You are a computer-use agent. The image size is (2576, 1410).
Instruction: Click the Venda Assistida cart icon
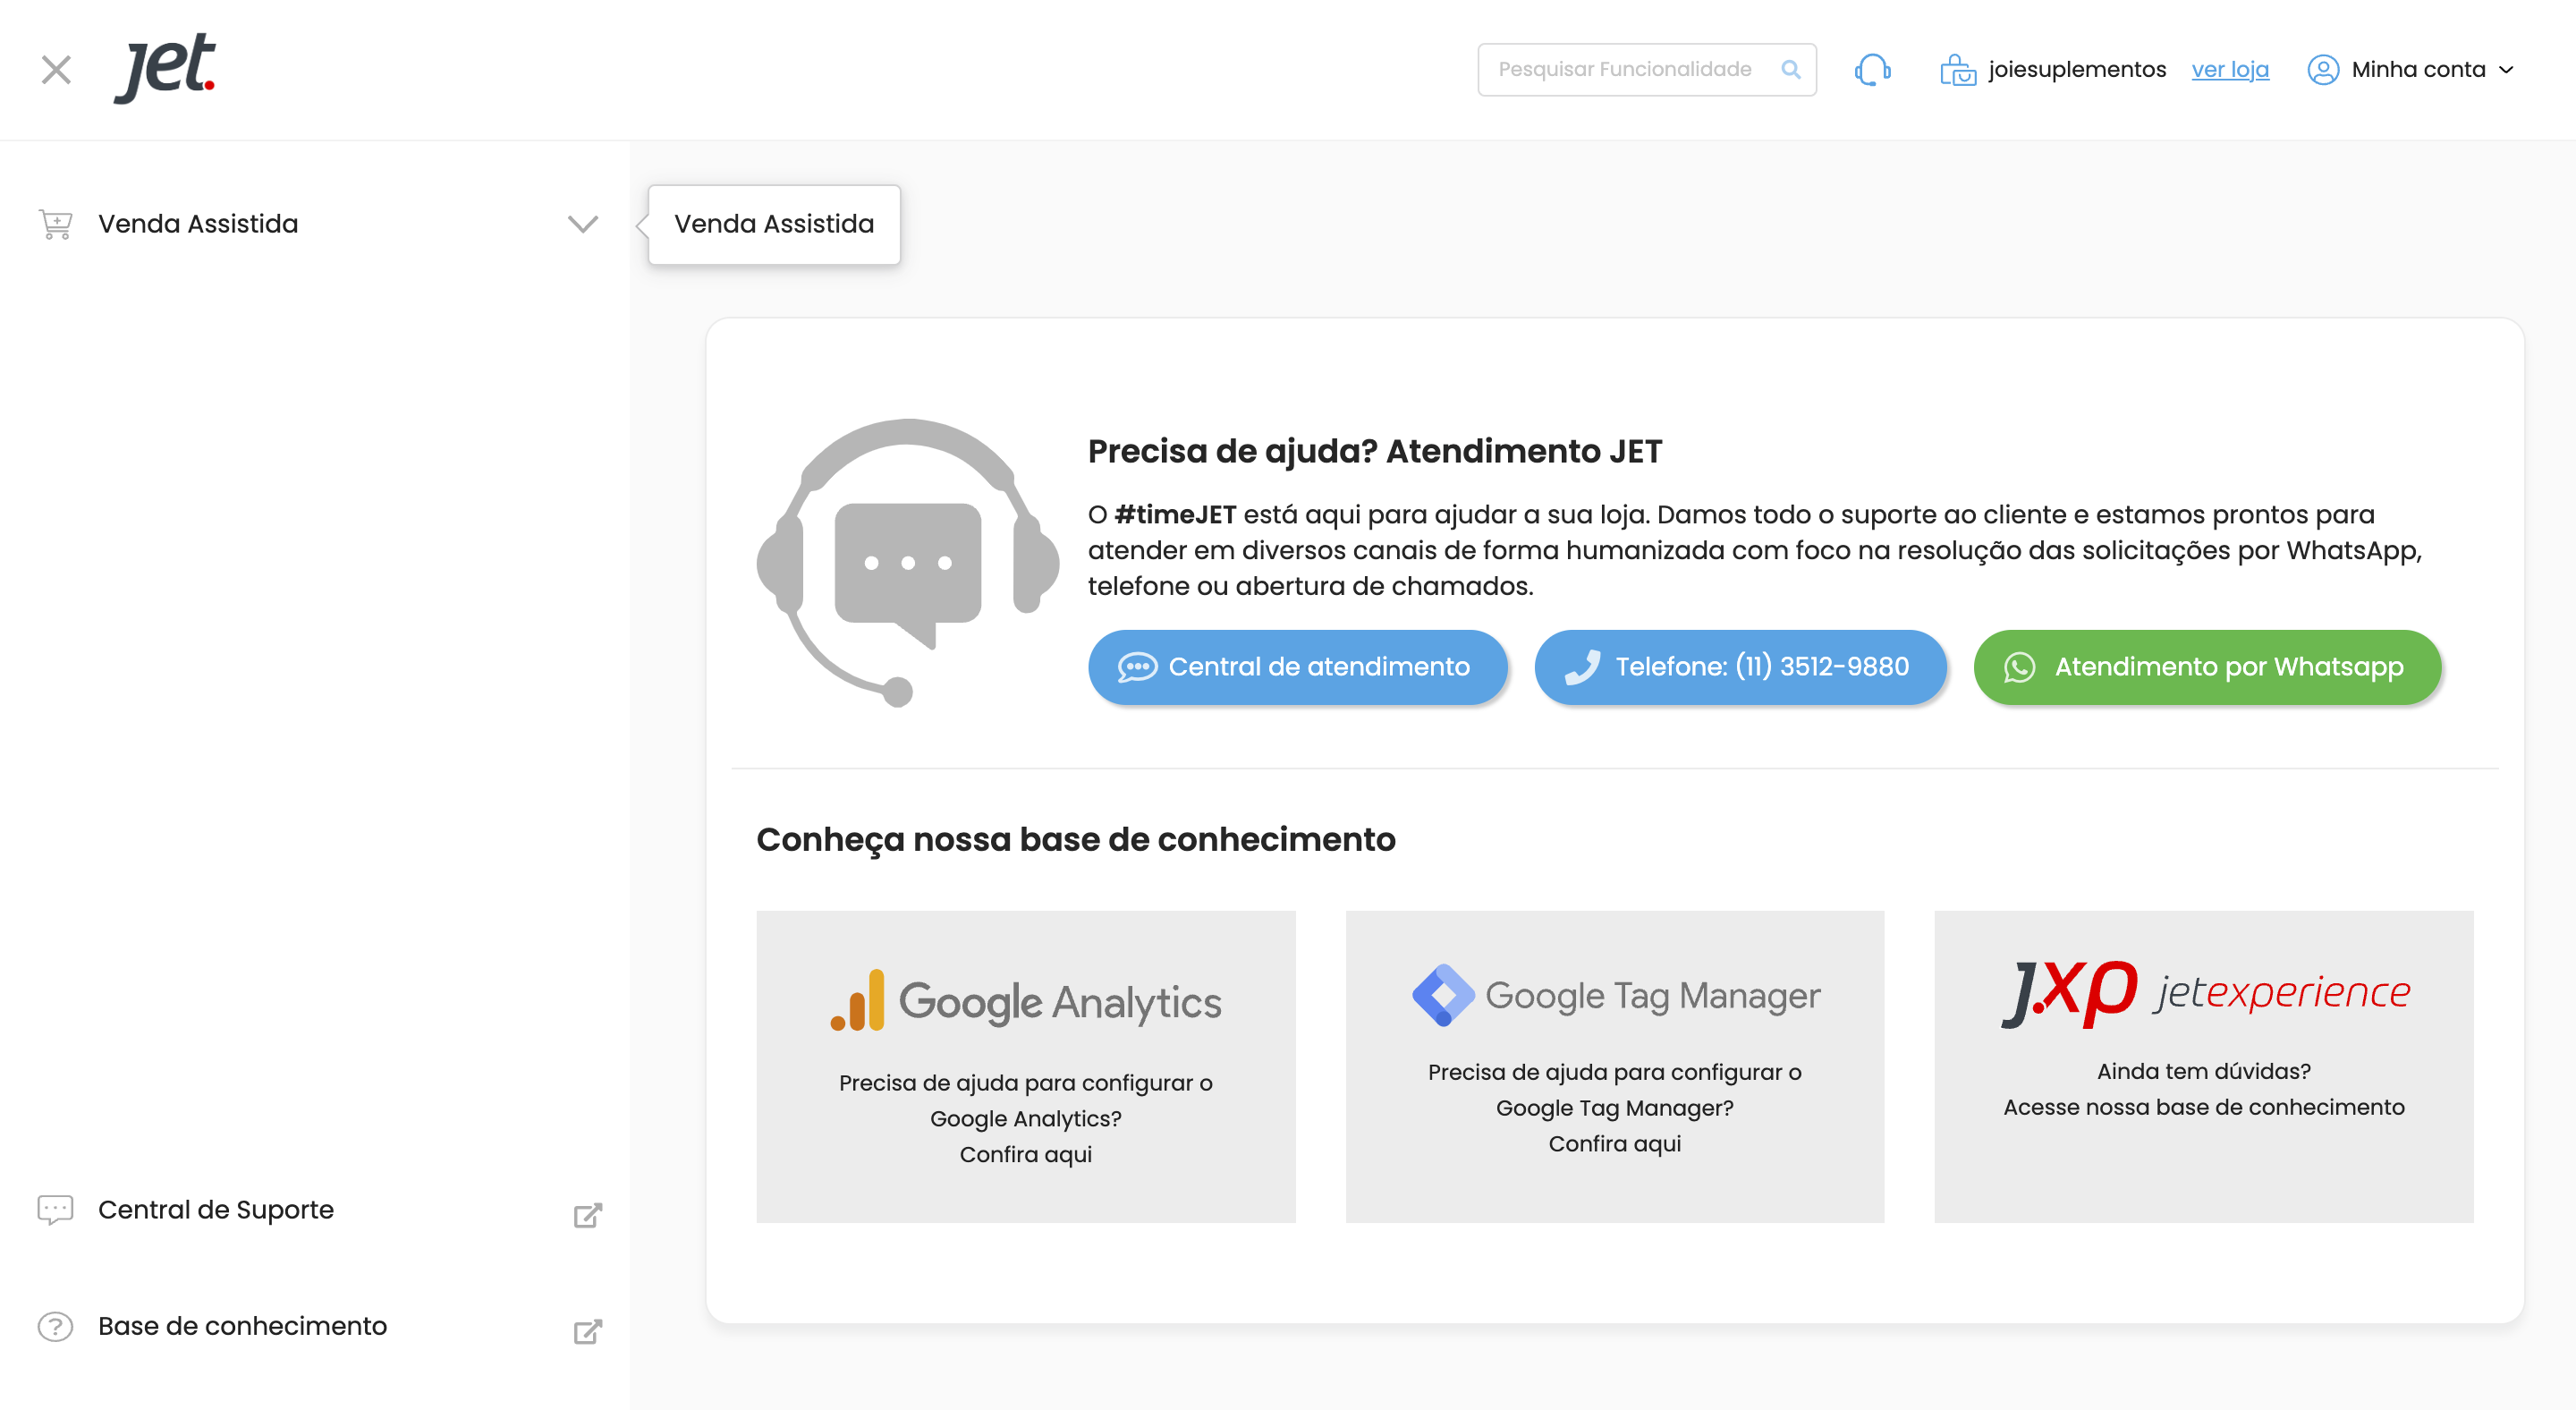[56, 224]
